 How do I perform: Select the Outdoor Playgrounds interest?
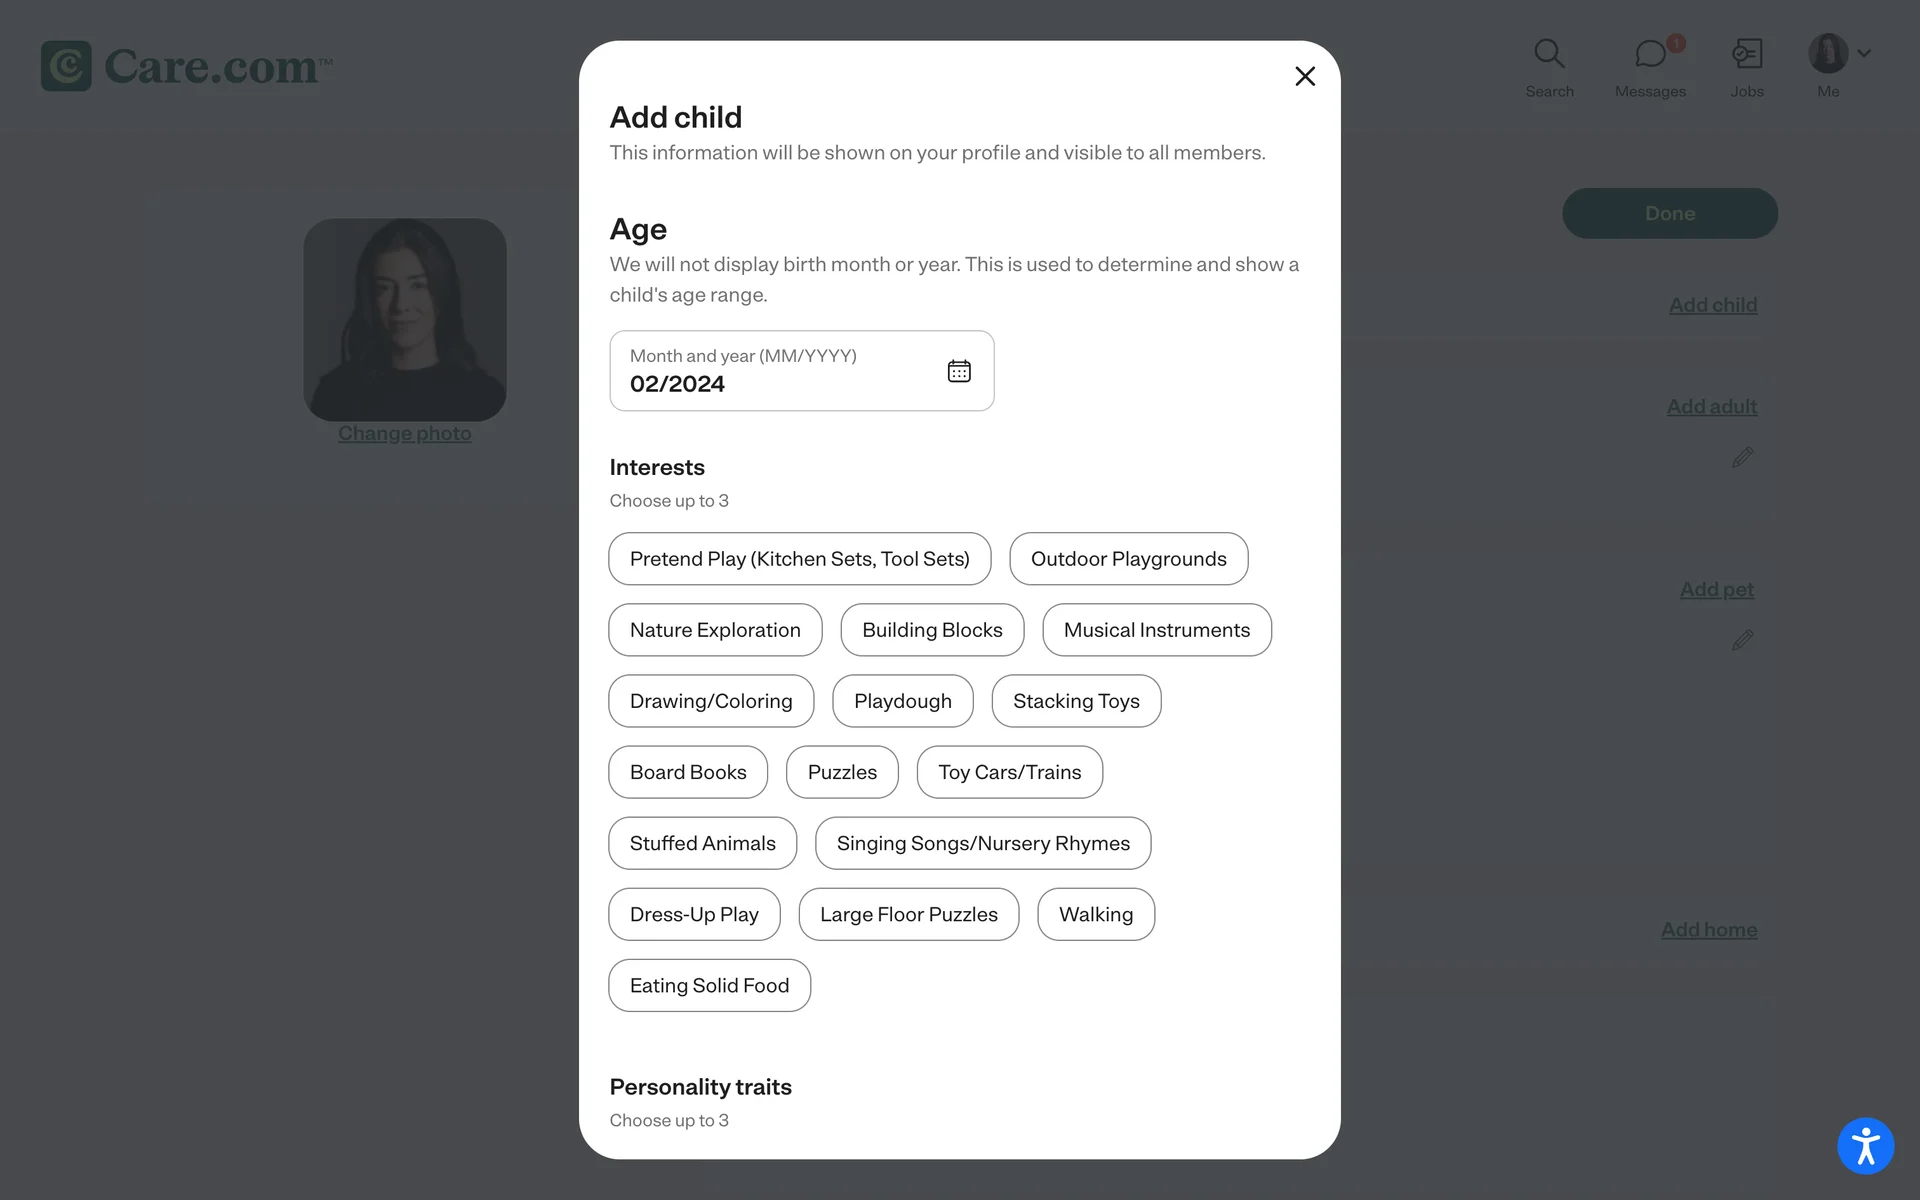click(1128, 559)
